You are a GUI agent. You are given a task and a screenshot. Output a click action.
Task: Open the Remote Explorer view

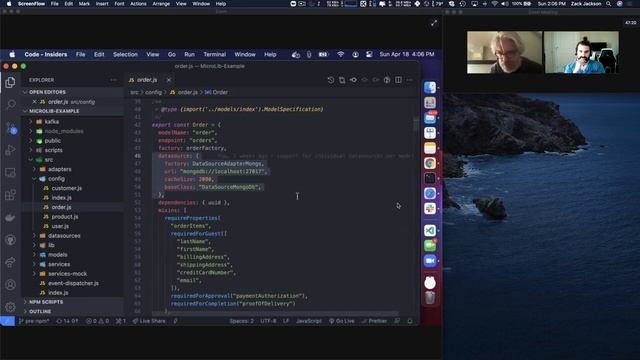(x=10, y=173)
